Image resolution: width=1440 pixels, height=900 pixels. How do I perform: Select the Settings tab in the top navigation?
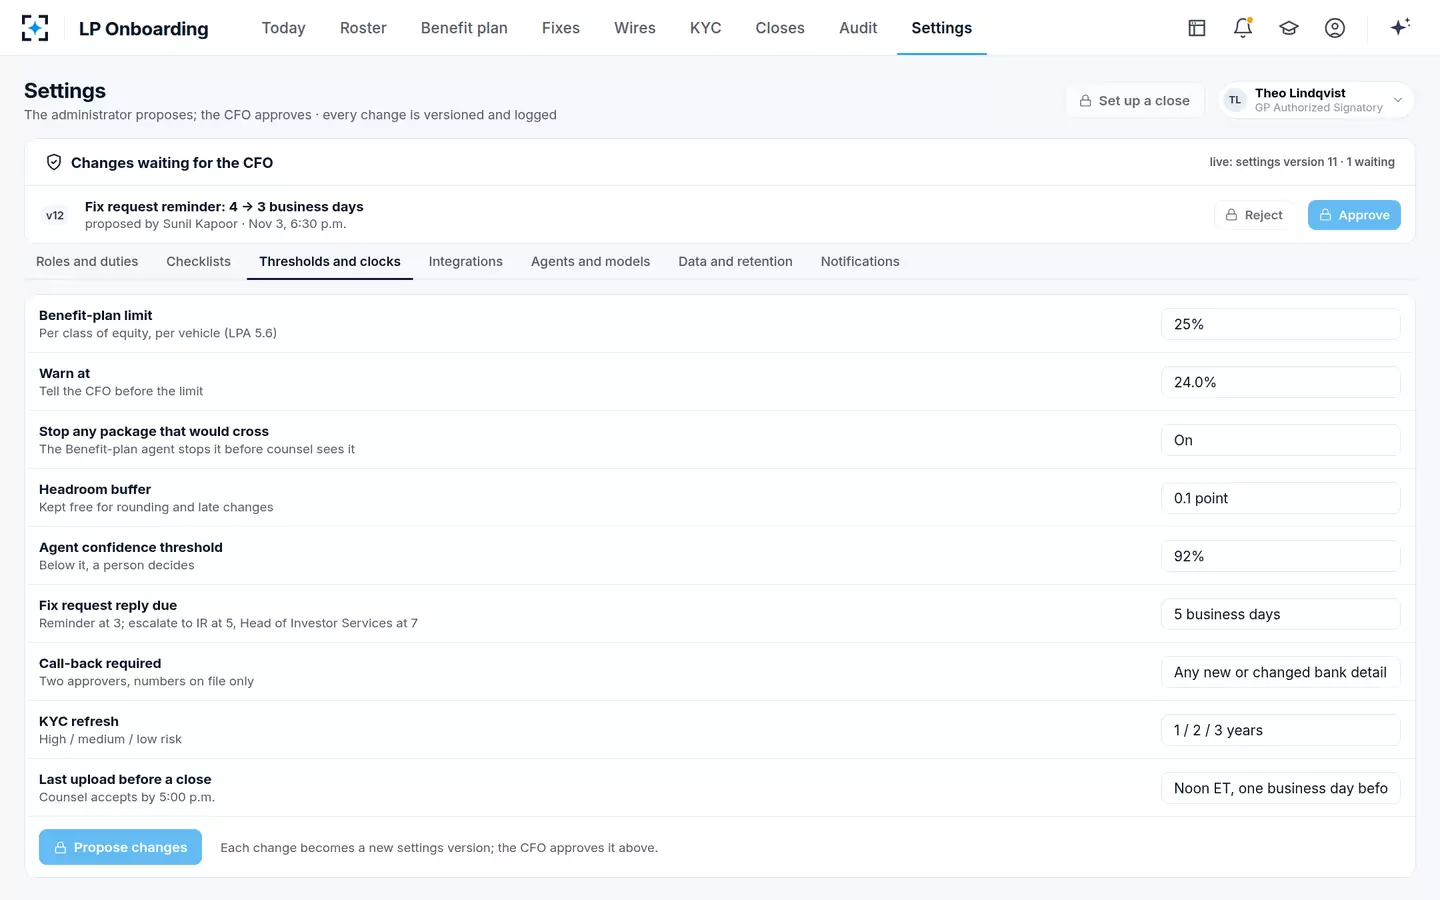(x=942, y=28)
